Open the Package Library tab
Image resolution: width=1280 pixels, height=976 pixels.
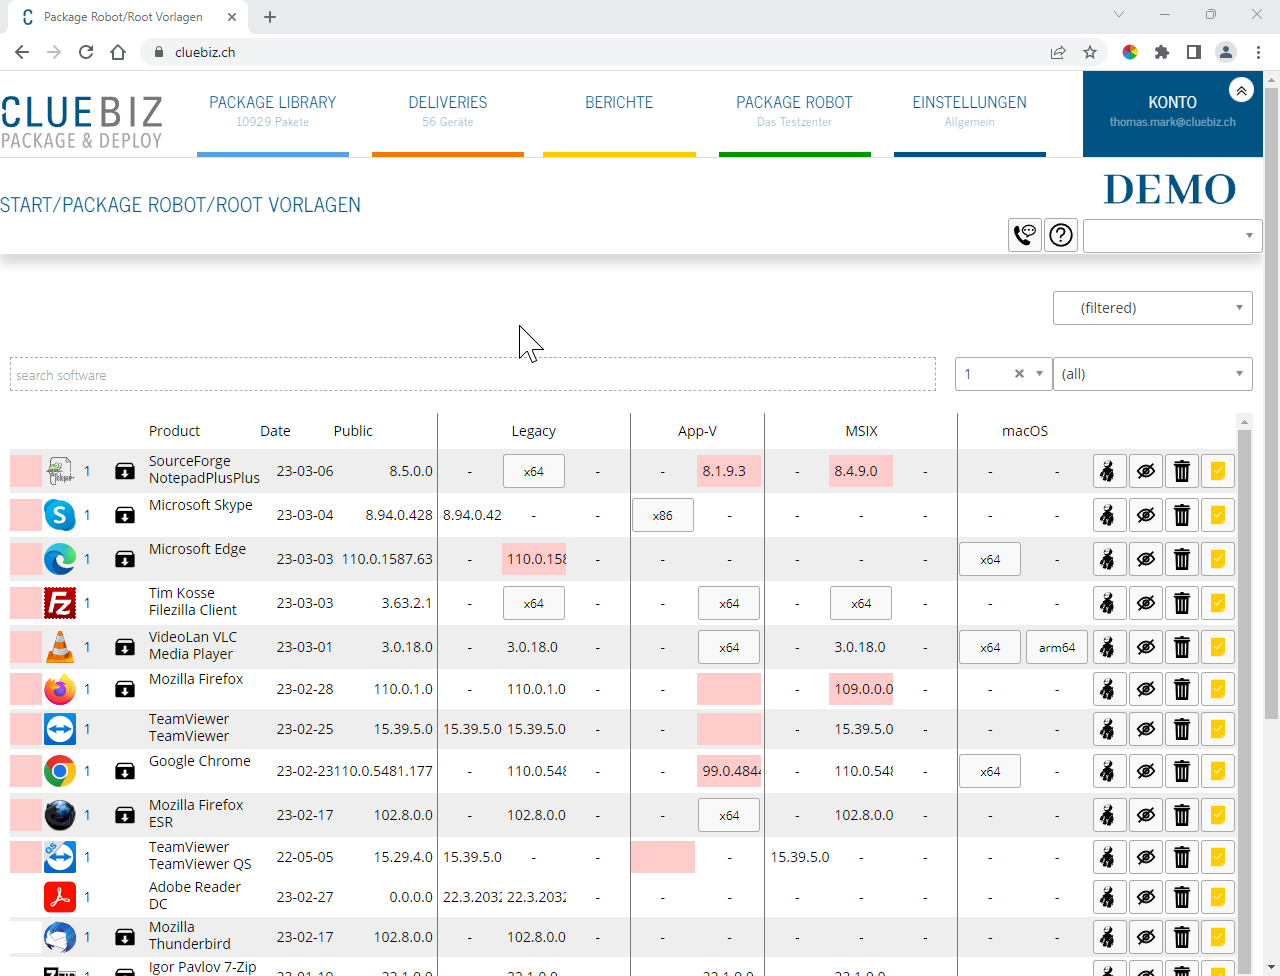pyautogui.click(x=273, y=112)
